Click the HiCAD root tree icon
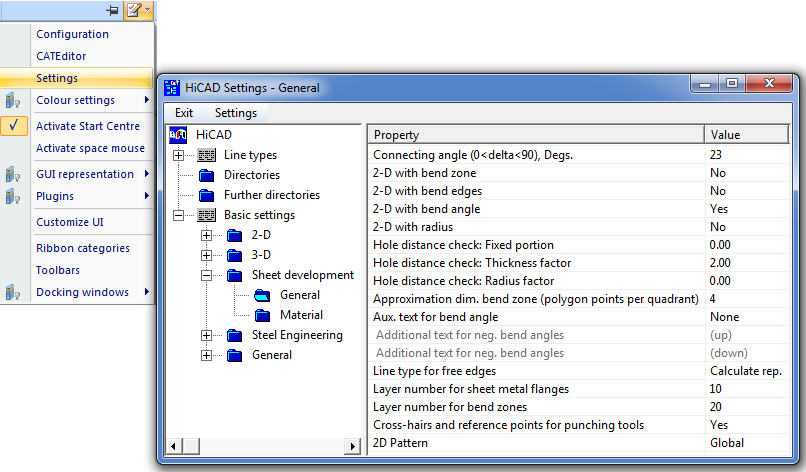The height and width of the screenshot is (472, 806). click(x=178, y=135)
